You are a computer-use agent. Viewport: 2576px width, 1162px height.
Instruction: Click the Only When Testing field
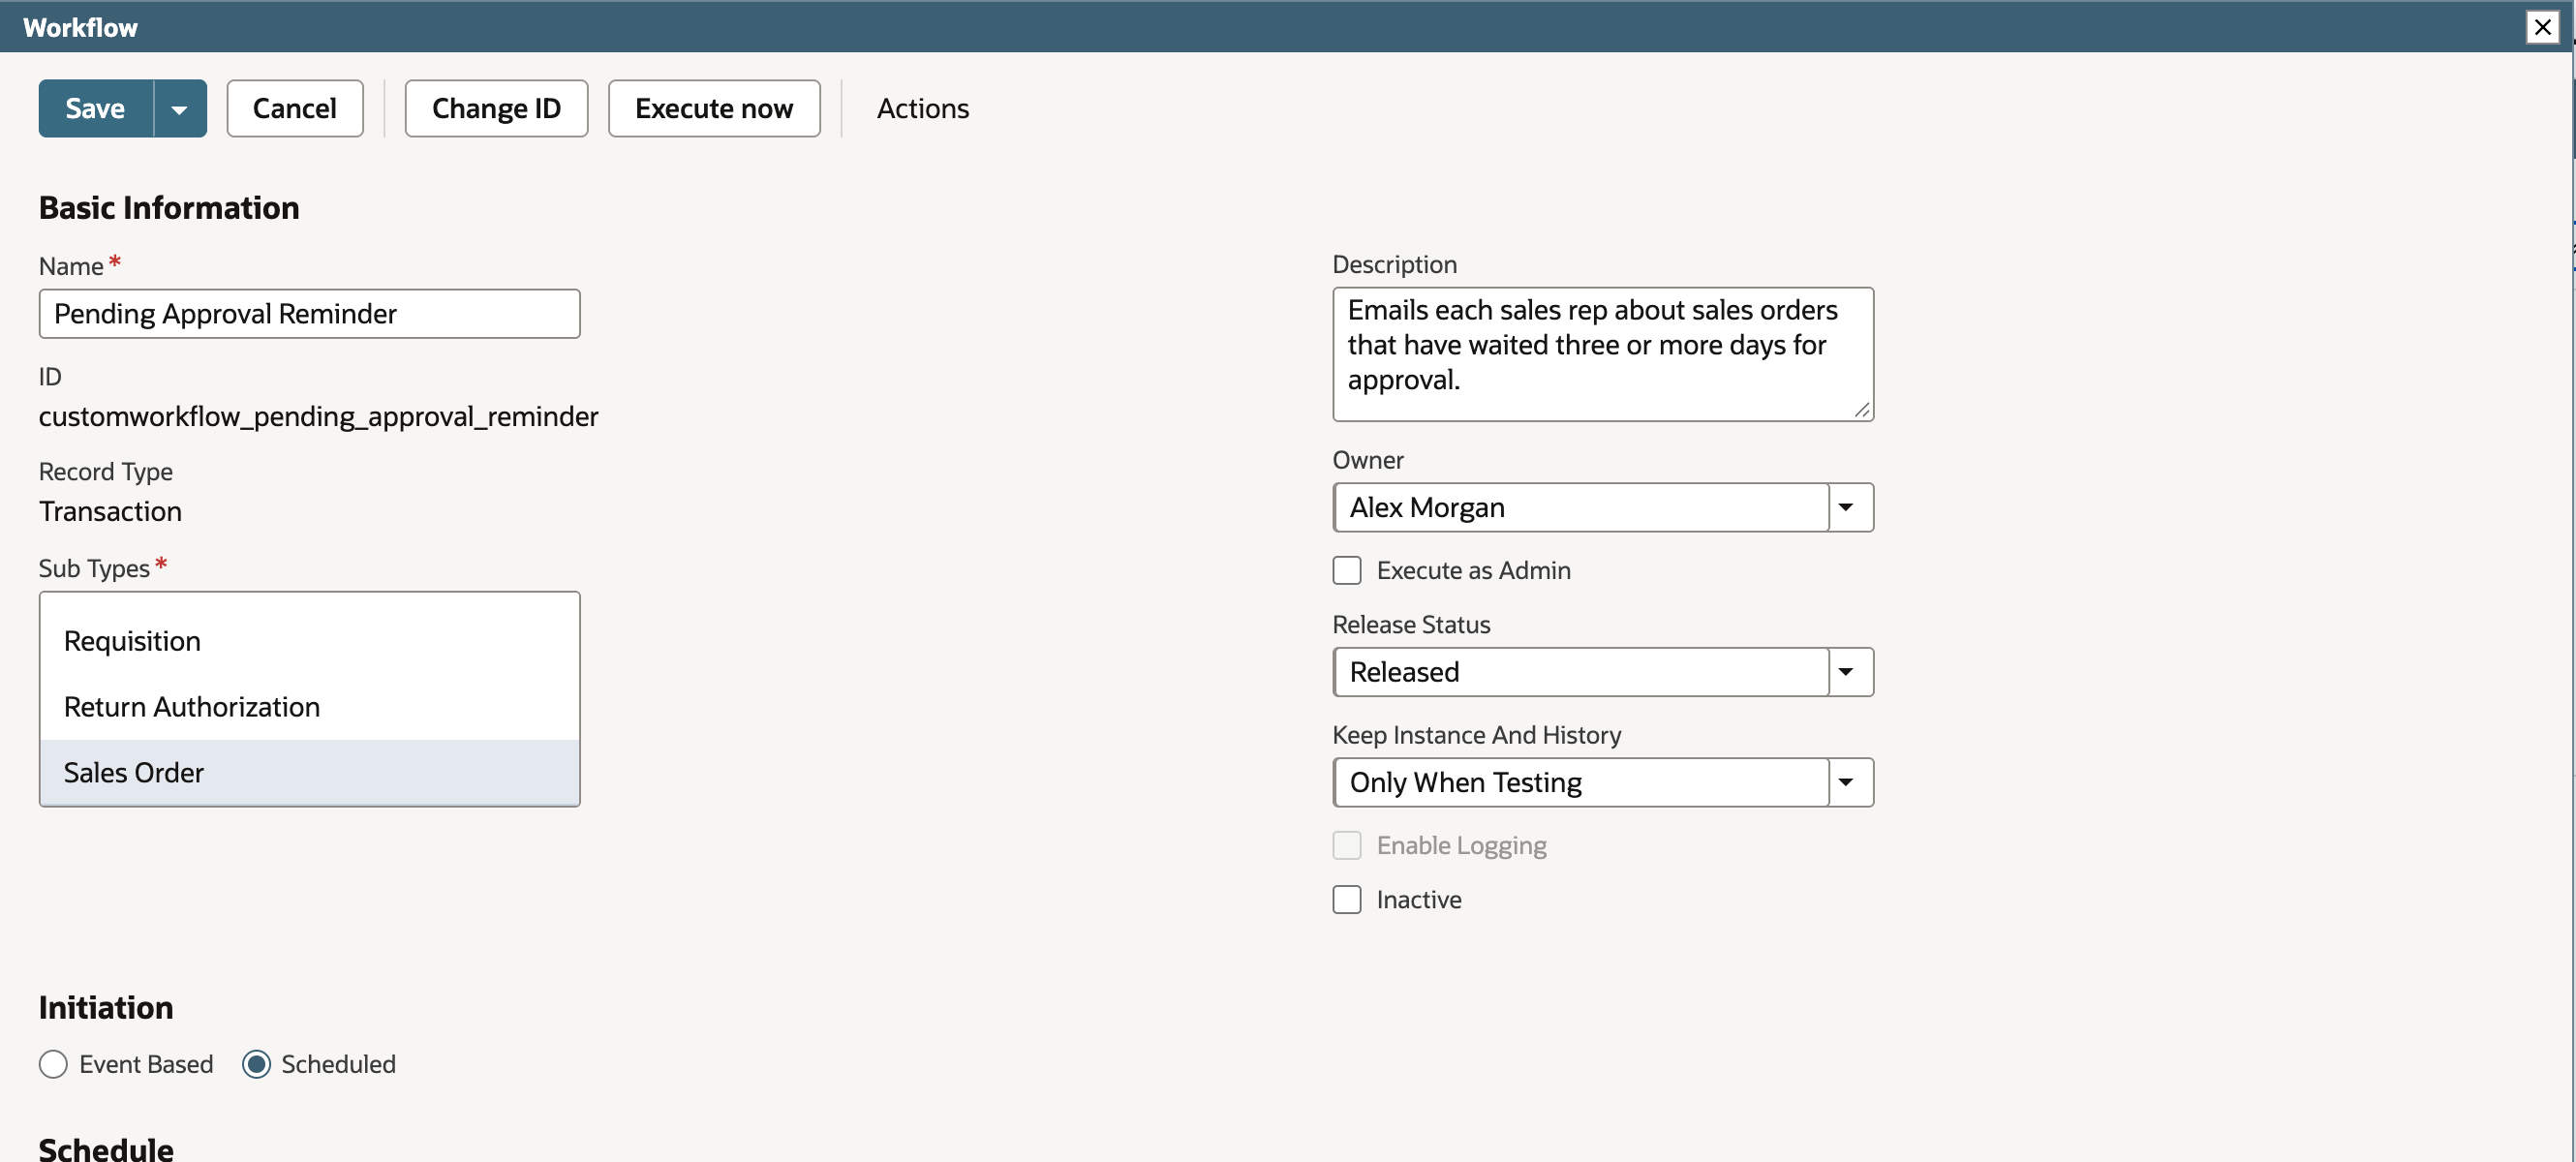click(x=1580, y=782)
